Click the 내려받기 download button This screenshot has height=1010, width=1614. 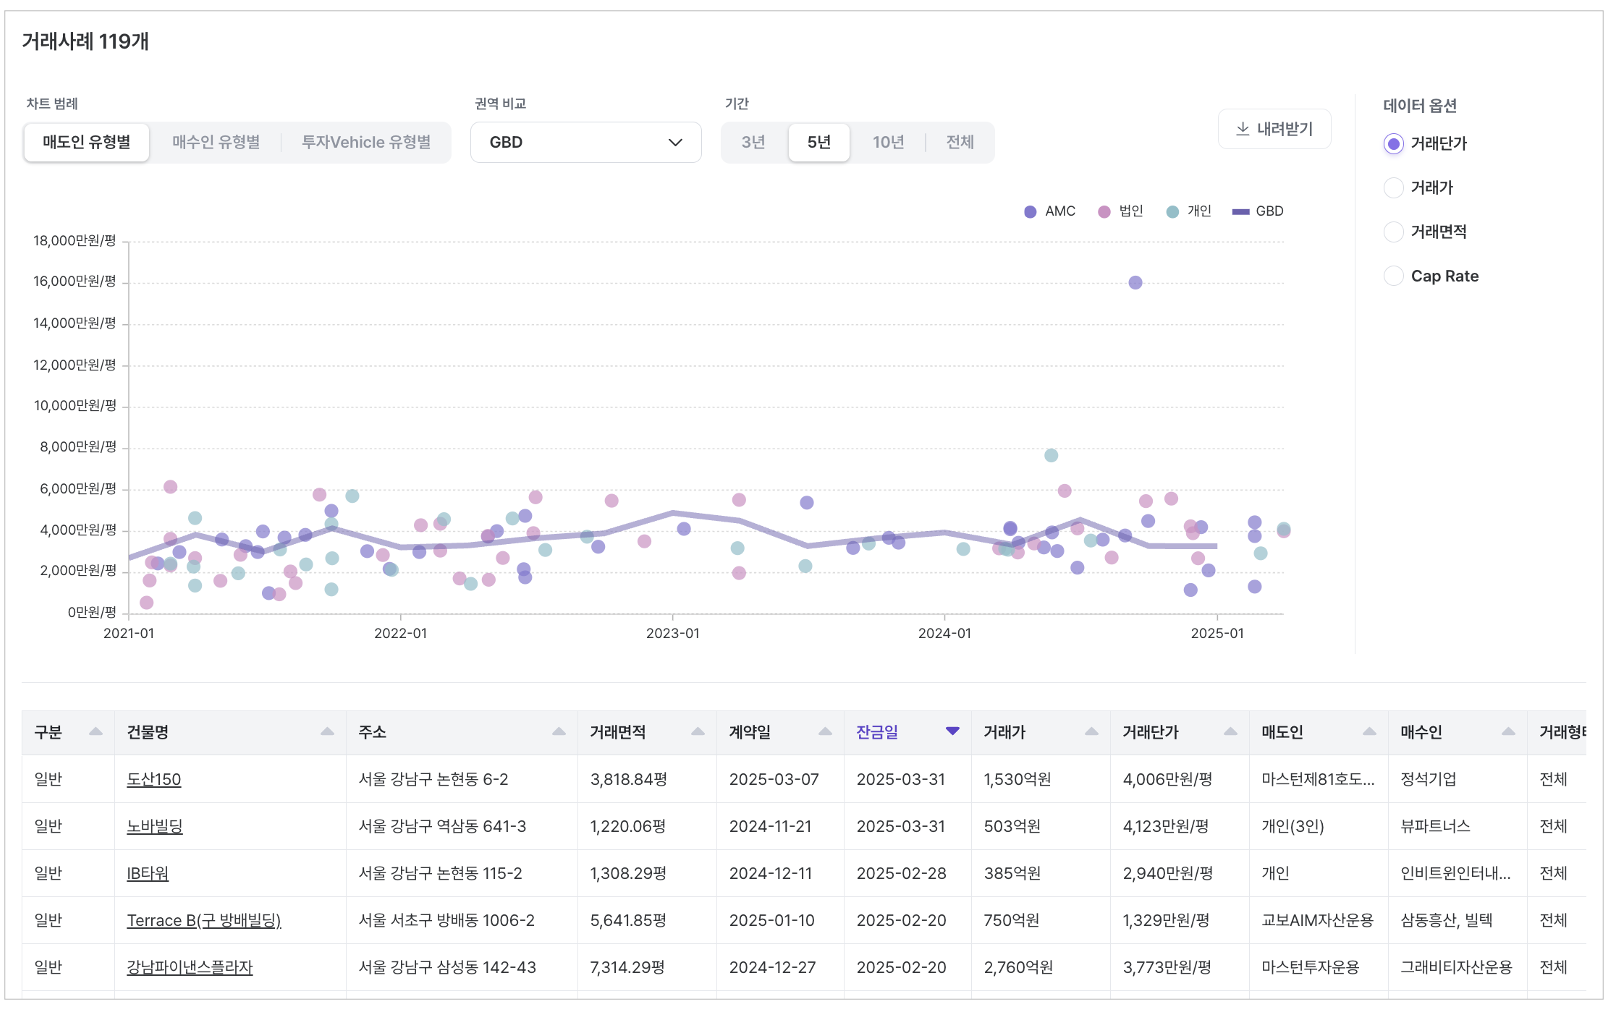coord(1274,129)
